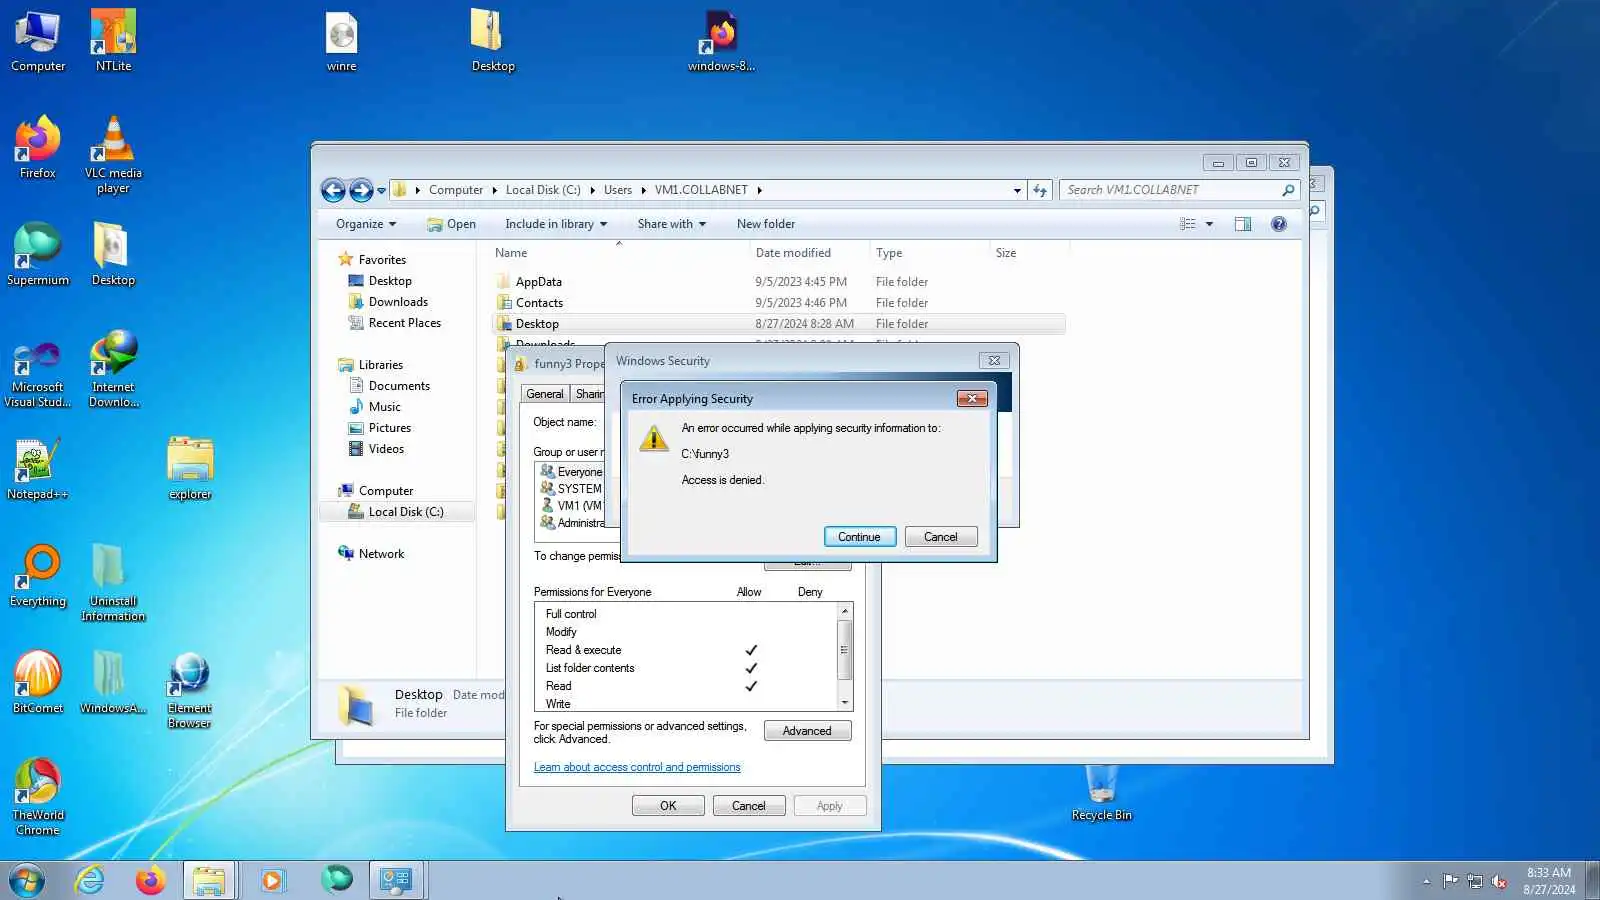Click Open in the Explorer toolbar
The height and width of the screenshot is (900, 1600).
click(x=451, y=224)
